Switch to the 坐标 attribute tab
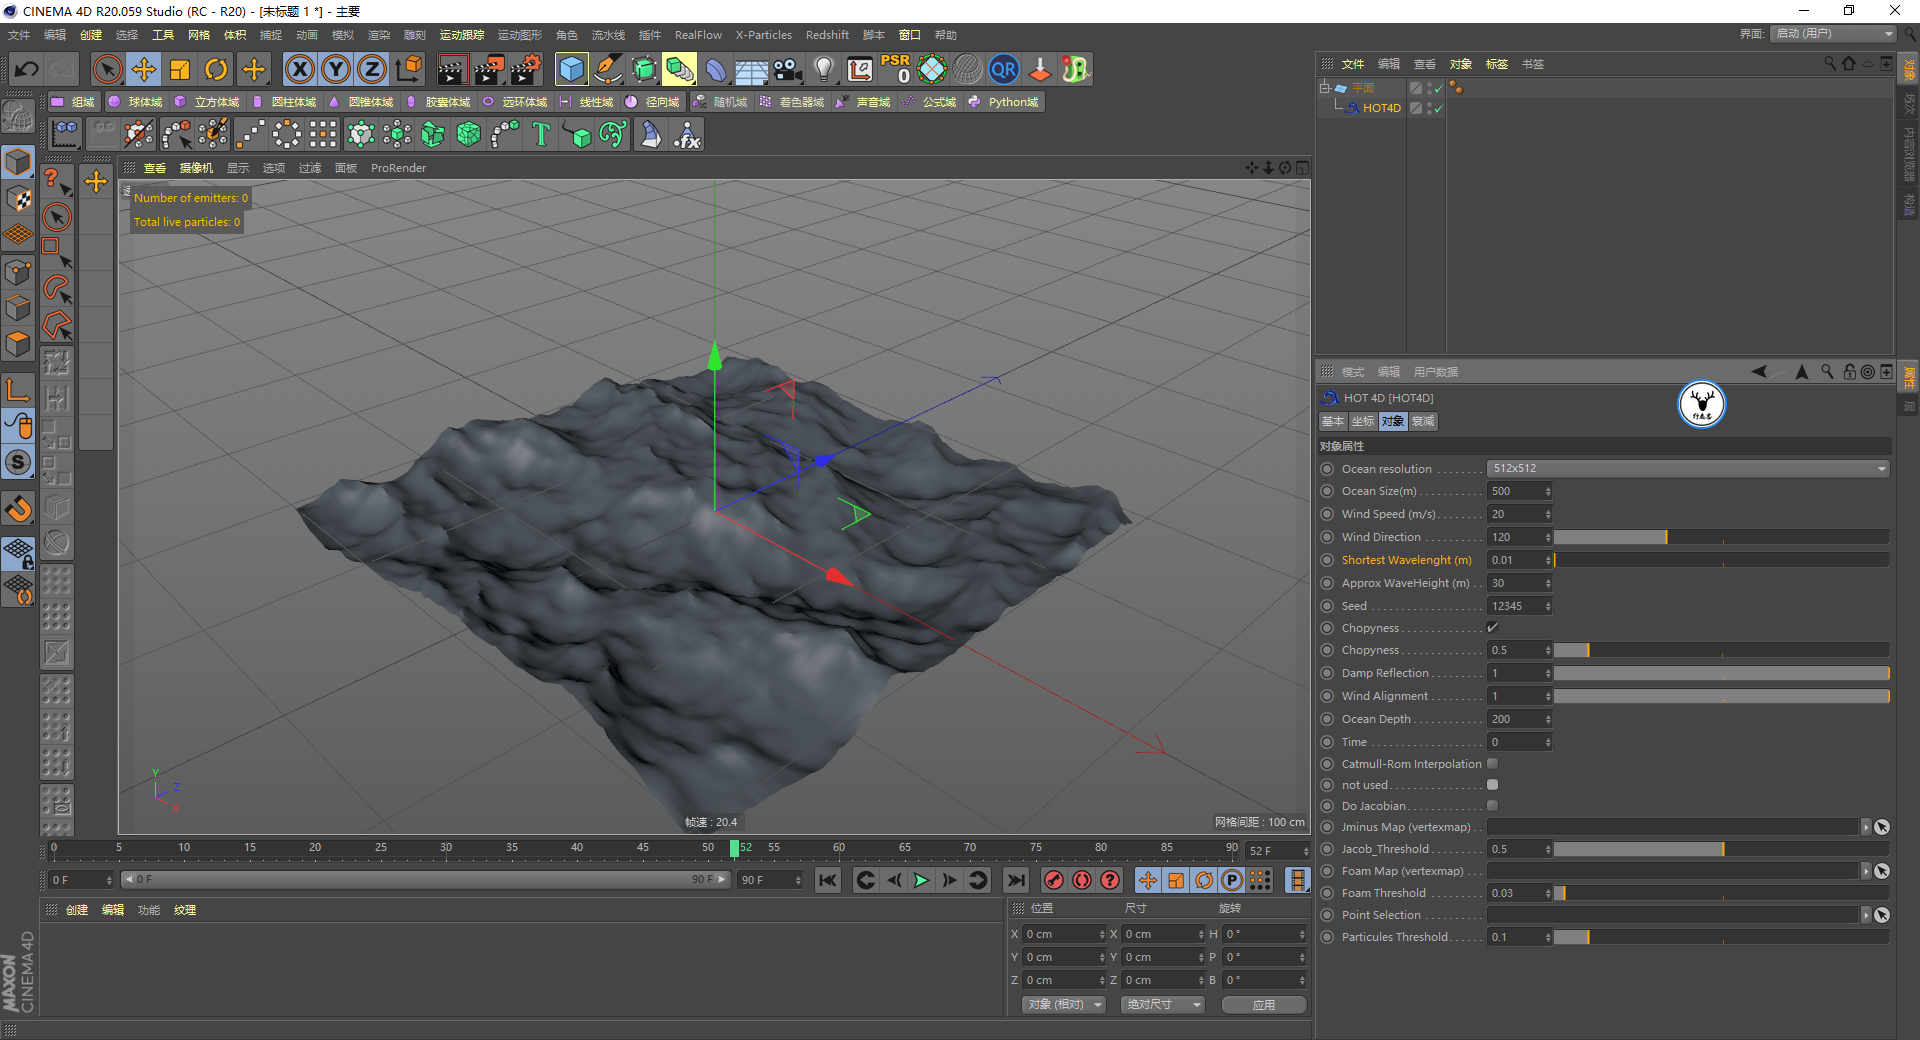Screen dimensions: 1920x1040 click(1362, 421)
